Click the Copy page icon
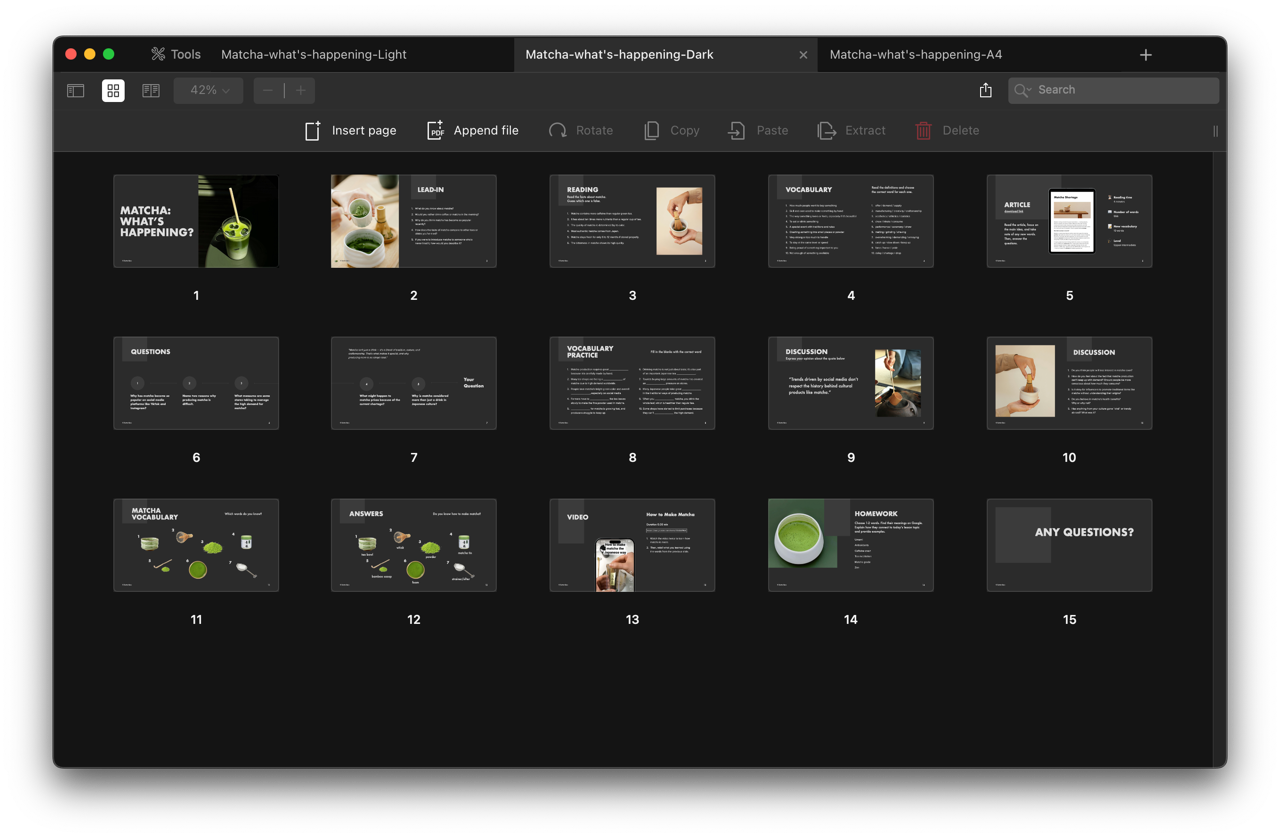 tap(671, 130)
